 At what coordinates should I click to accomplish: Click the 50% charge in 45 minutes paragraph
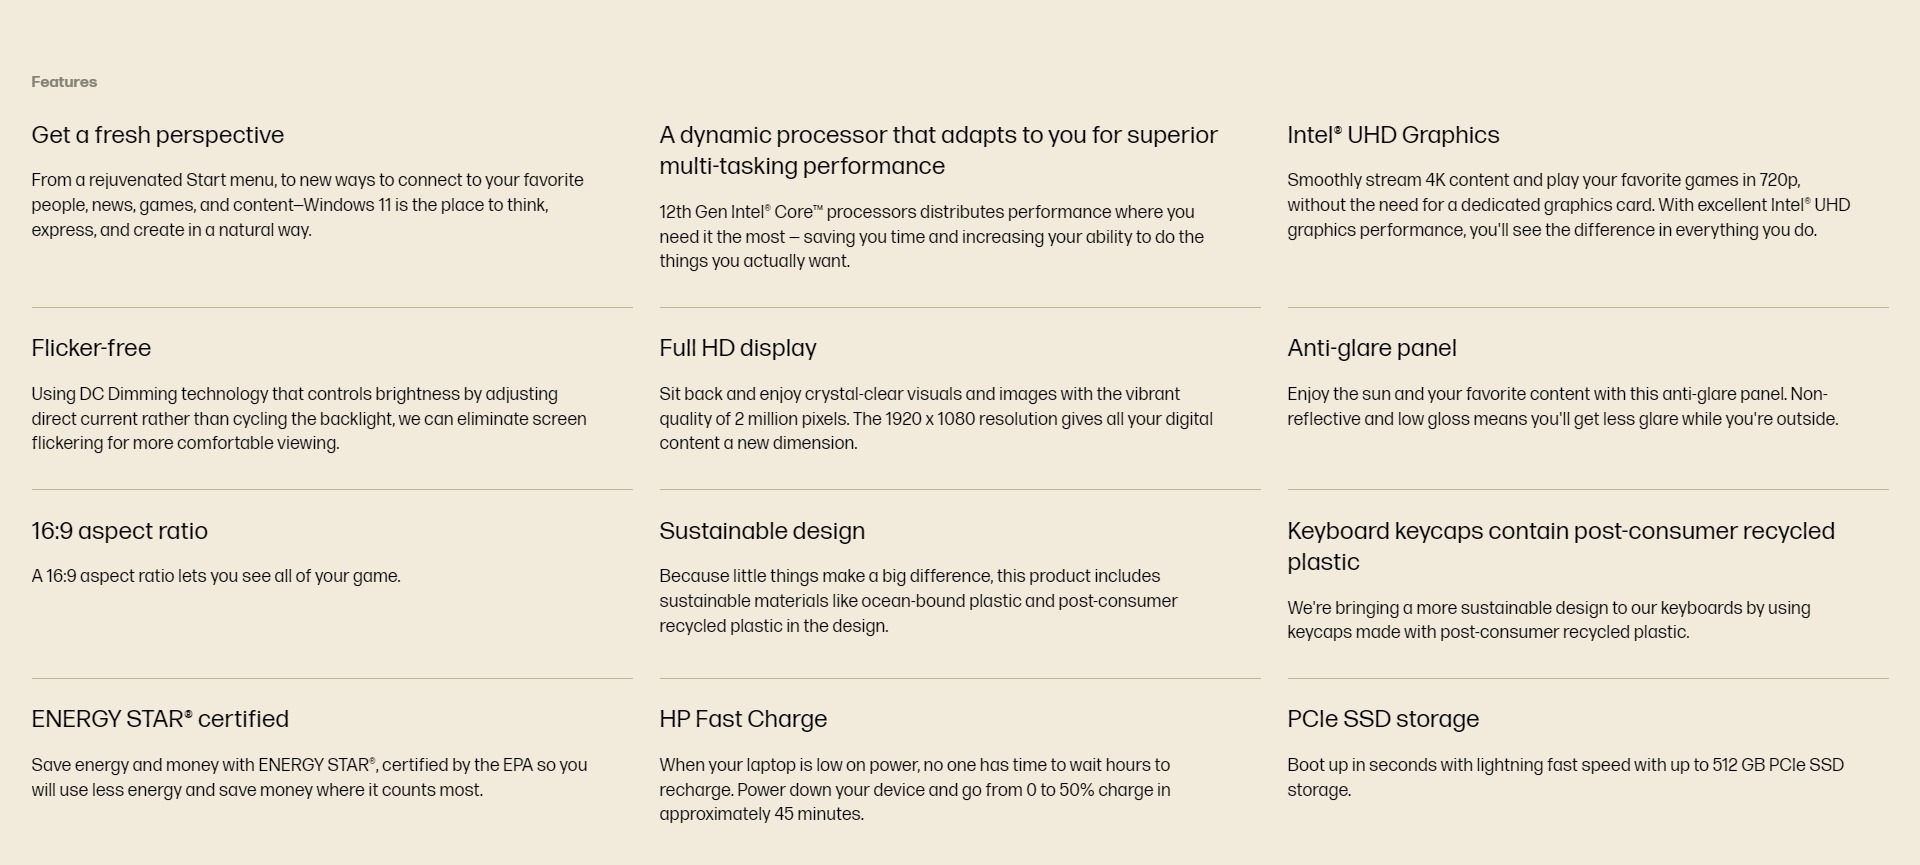click(914, 790)
